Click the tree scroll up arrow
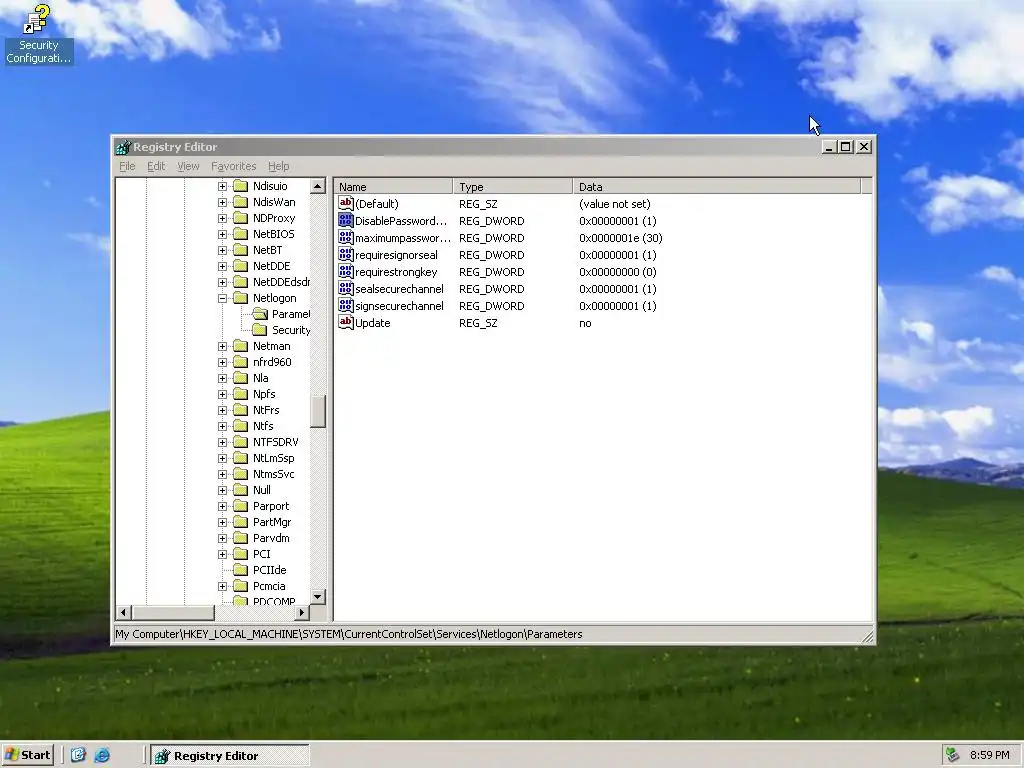This screenshot has width=1024, height=768. coord(318,186)
